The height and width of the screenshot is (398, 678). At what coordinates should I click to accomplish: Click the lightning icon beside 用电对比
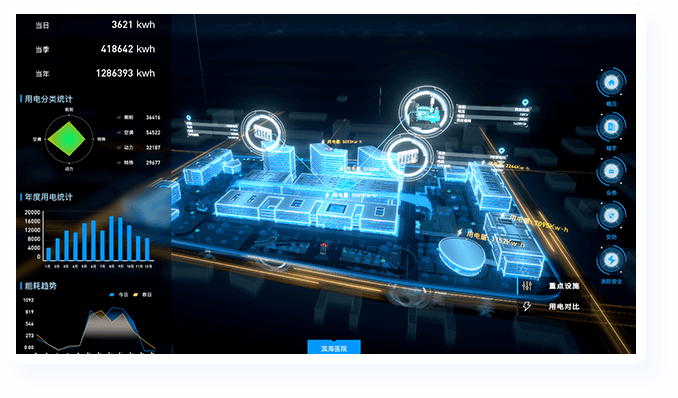point(527,306)
